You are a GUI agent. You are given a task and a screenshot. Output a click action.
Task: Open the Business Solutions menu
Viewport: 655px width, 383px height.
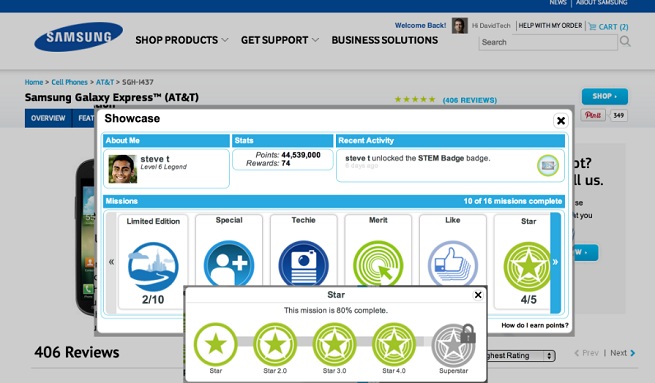[385, 40]
